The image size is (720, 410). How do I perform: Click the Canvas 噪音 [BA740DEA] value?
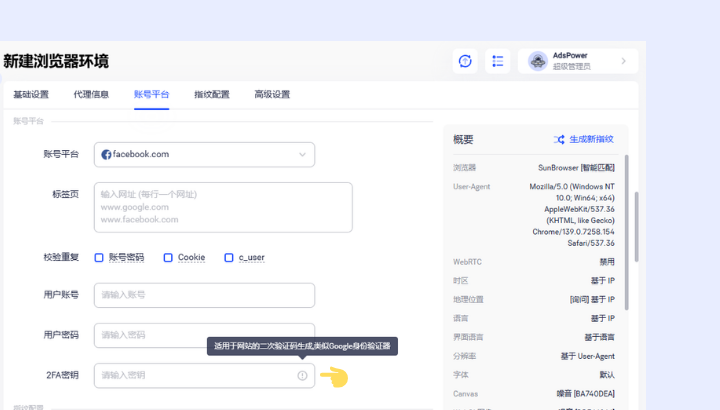(x=585, y=394)
